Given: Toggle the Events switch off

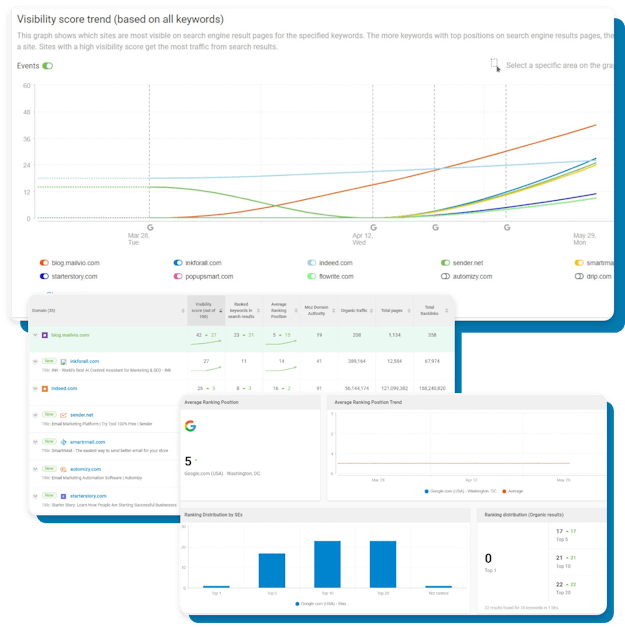Looking at the screenshot, I should pos(48,66).
